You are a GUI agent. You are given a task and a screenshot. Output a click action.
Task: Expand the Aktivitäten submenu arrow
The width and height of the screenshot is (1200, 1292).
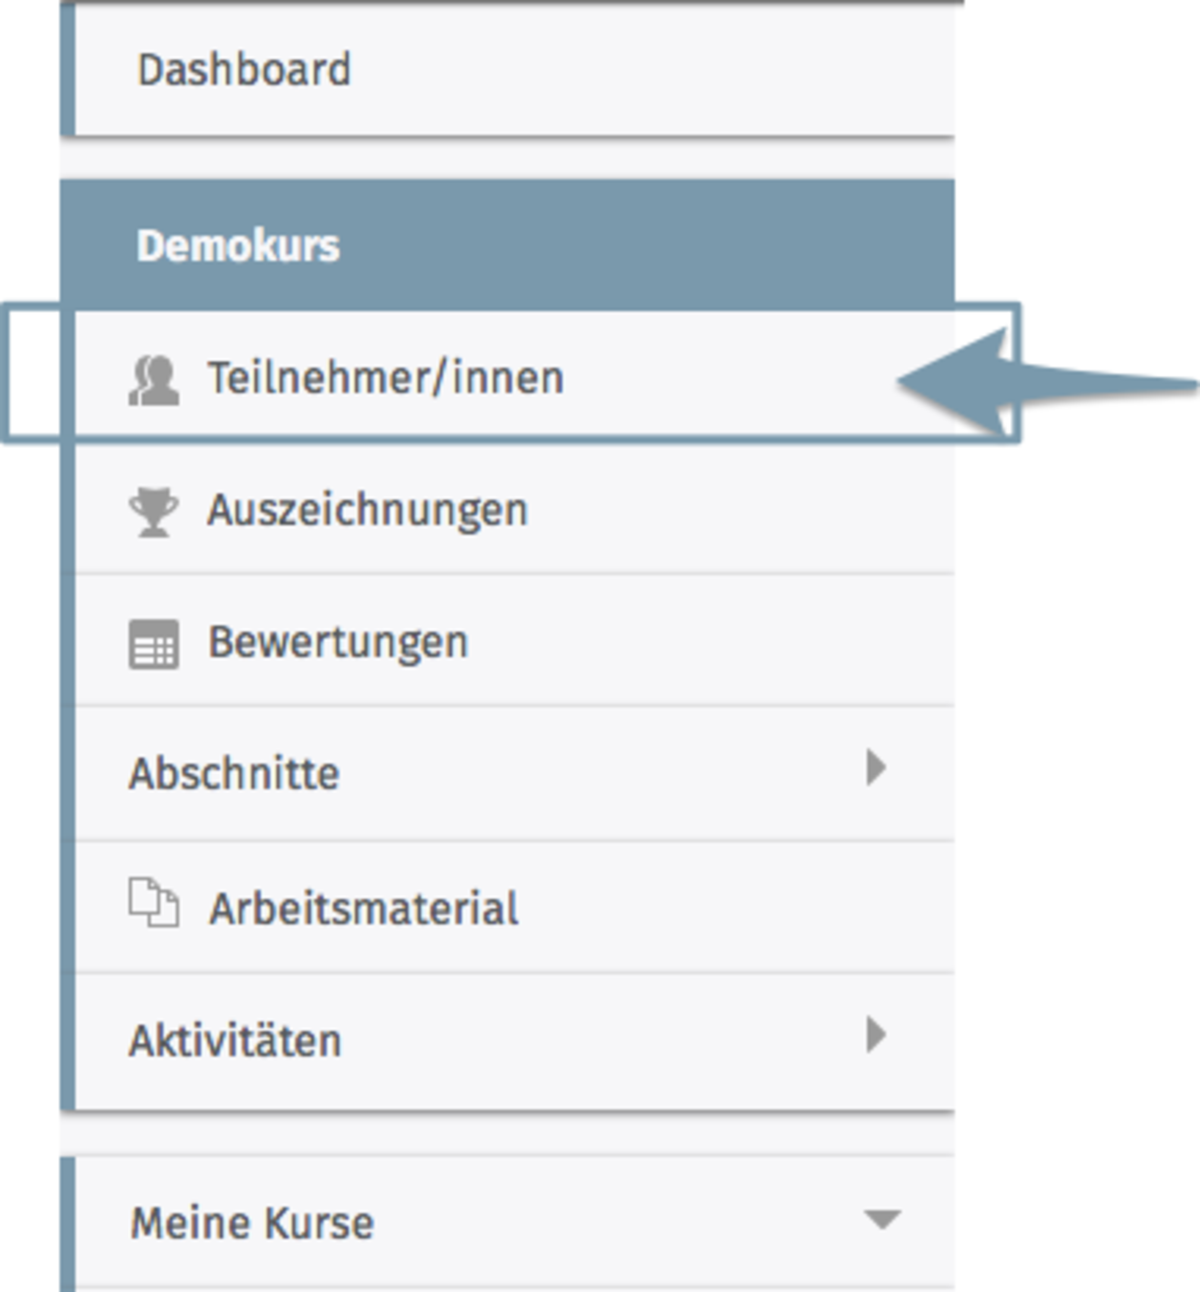point(876,1035)
